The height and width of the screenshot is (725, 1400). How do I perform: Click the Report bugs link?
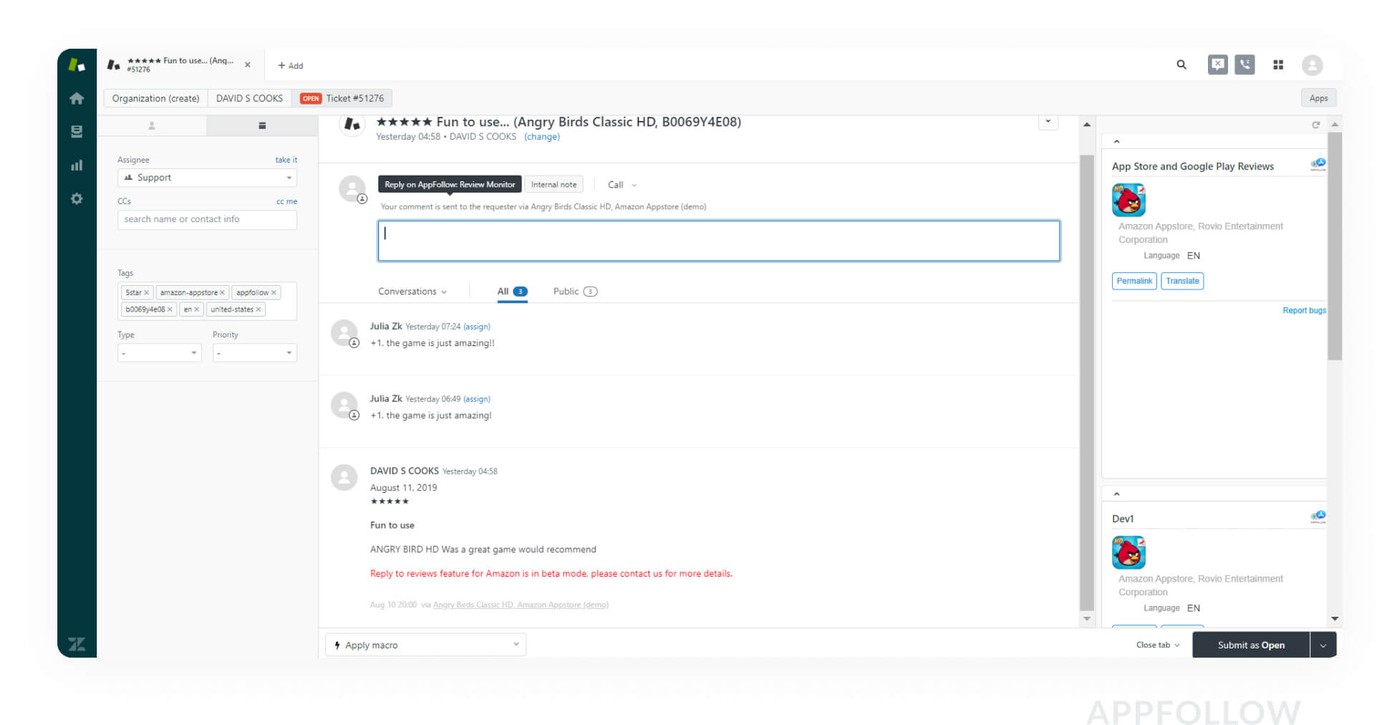(x=1304, y=311)
